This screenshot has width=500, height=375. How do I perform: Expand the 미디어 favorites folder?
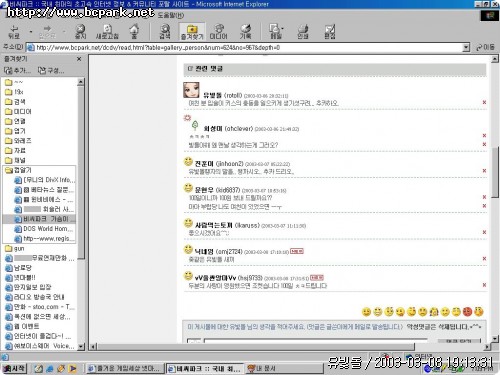pos(18,111)
